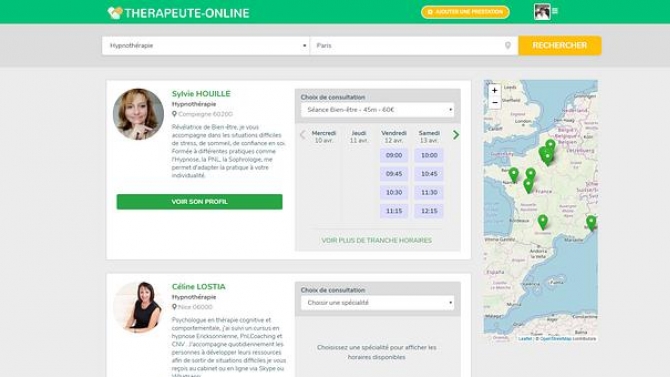Open the hamburger menu beside avatar
The image size is (670, 377).
tap(555, 11)
